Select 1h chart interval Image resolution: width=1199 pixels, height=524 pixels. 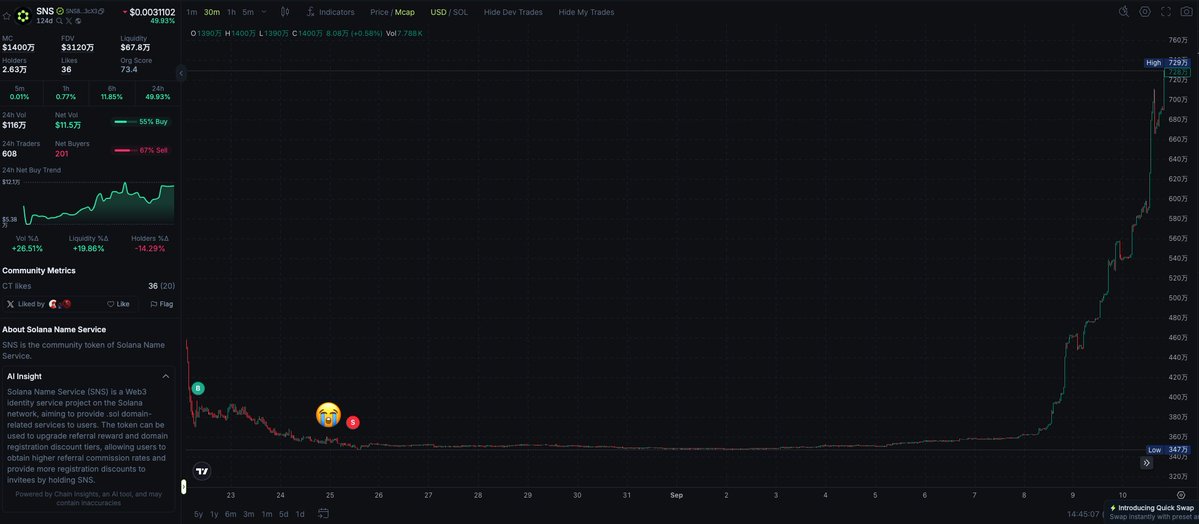[231, 11]
